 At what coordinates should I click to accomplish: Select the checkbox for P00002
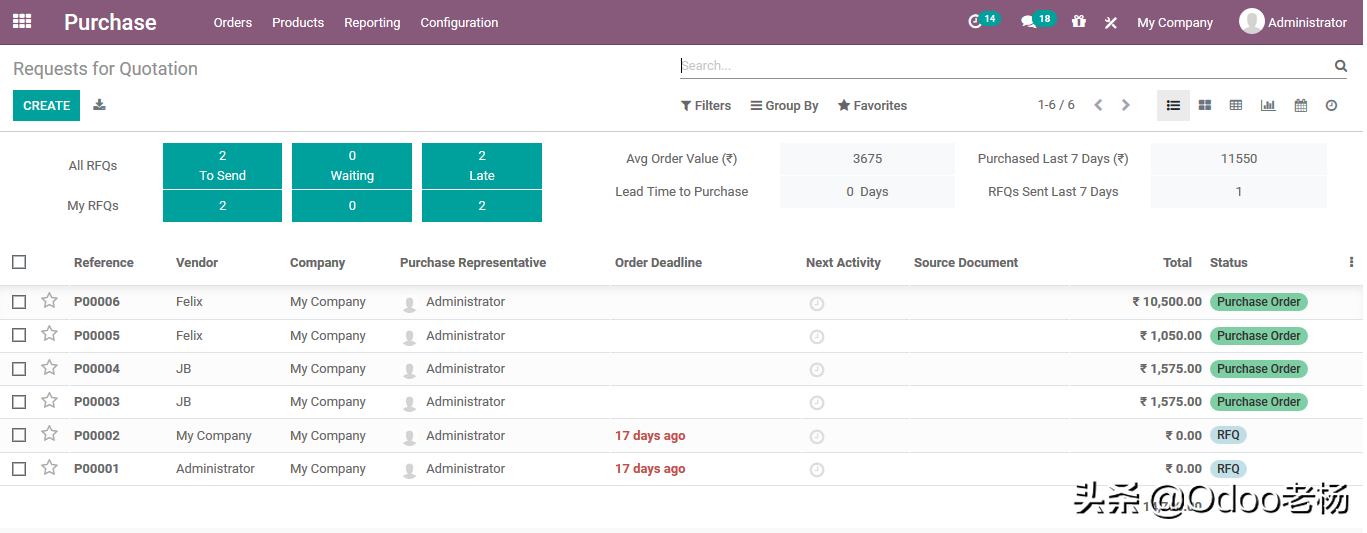click(19, 435)
